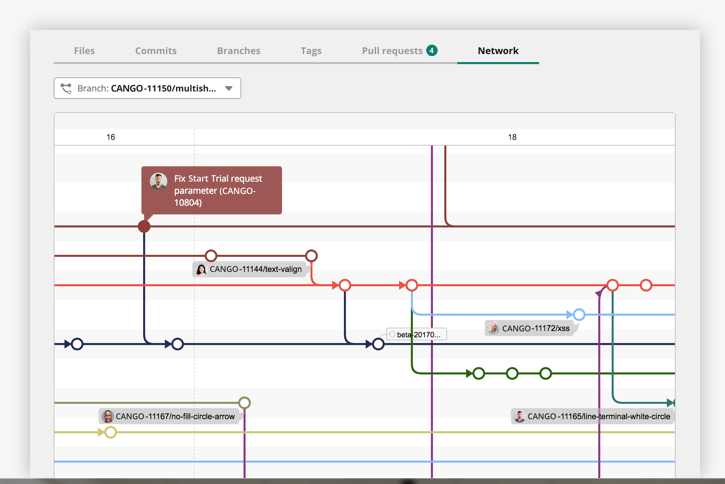Screen dimensions: 725x484
Task: Click author avatar in the commit tooltip
Action: [159, 181]
